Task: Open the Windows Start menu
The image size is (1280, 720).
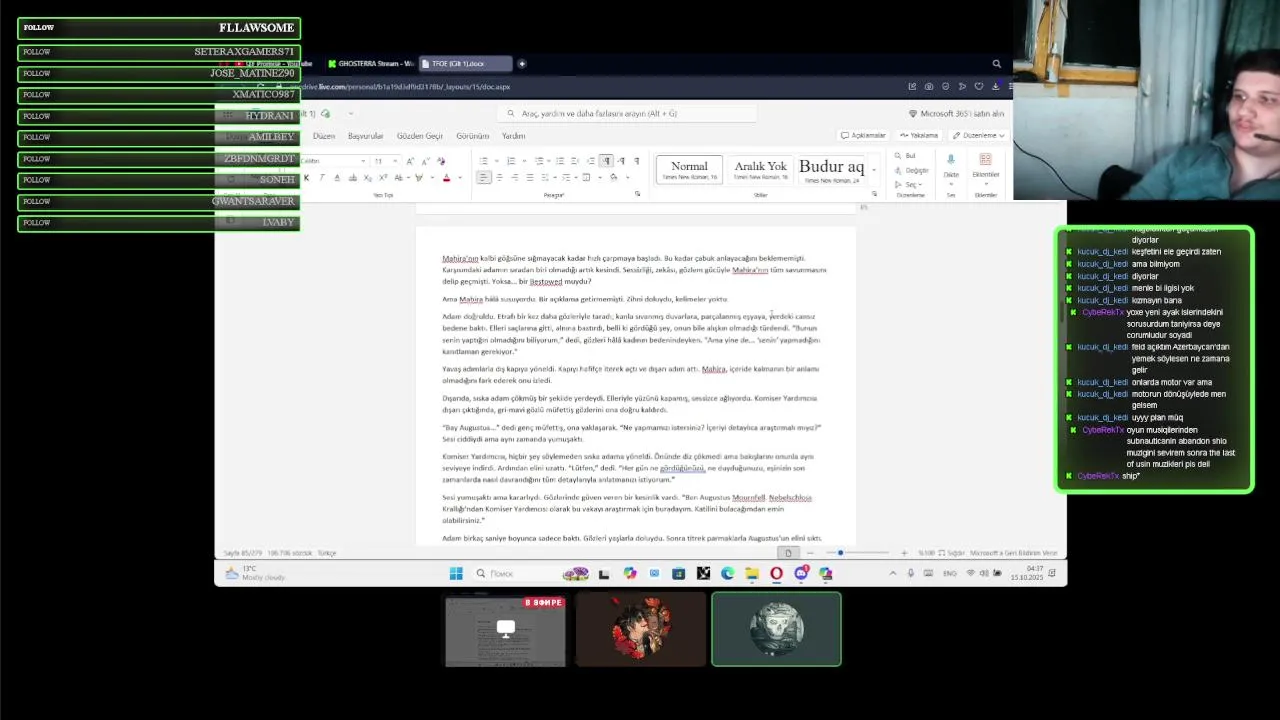Action: click(x=456, y=573)
